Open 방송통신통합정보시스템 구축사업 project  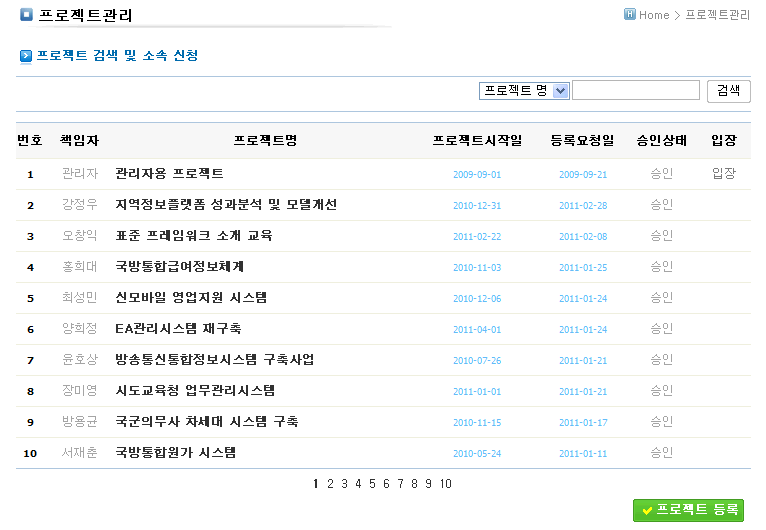pos(215,360)
